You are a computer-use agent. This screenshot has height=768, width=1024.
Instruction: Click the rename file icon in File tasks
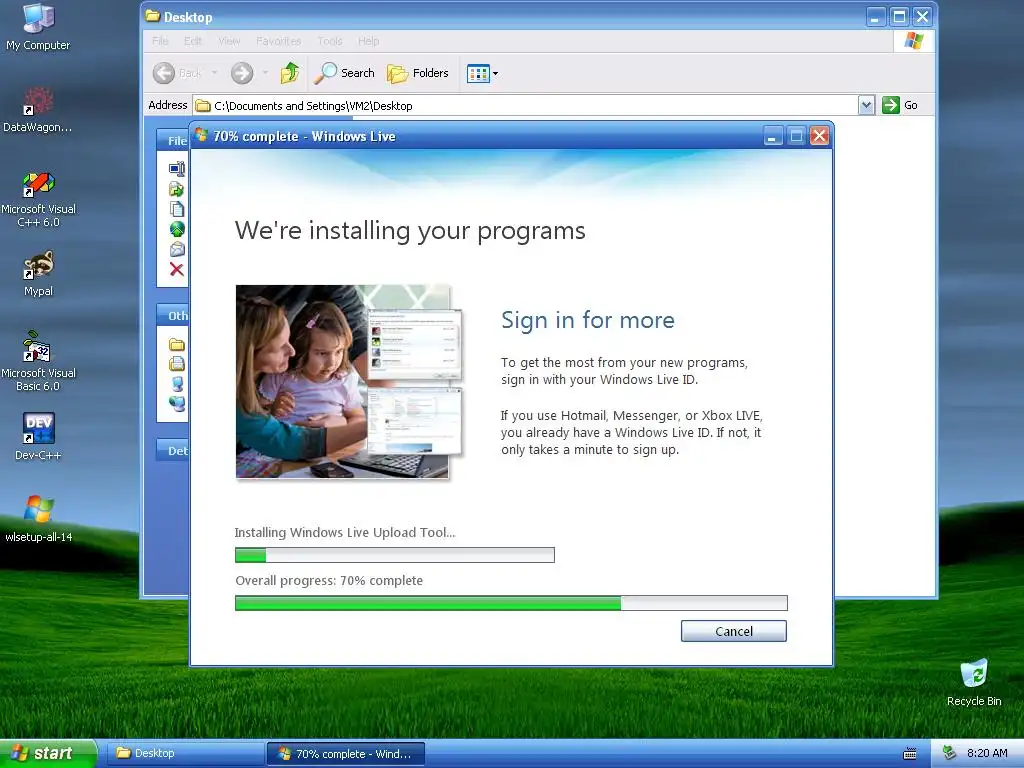[x=177, y=169]
